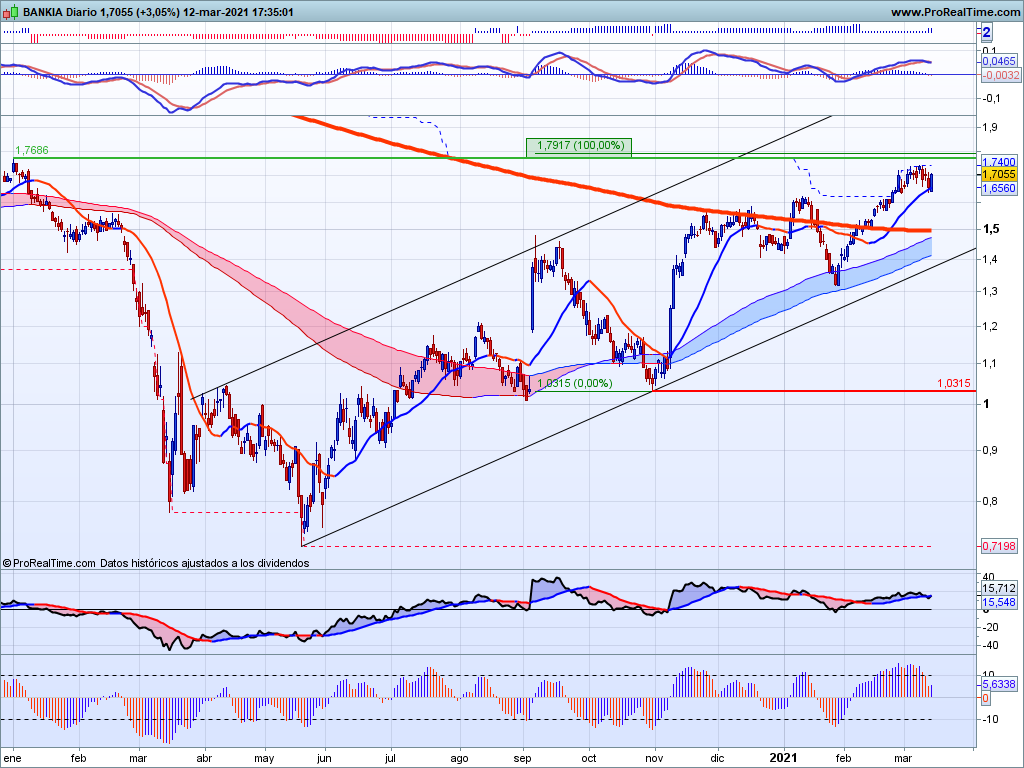
Task: Click the 'sep' month on time axis
Action: 522,758
